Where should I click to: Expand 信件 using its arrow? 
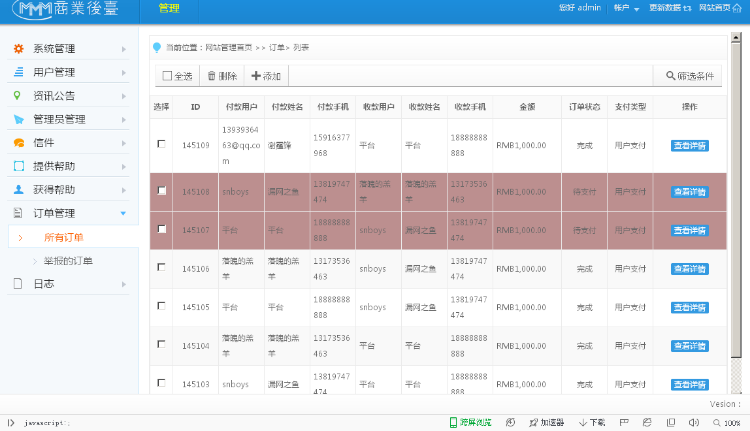123,143
